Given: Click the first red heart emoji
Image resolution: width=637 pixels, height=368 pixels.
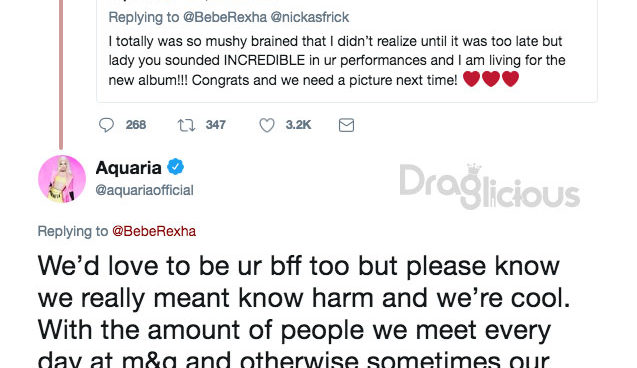Looking at the screenshot, I should pyautogui.click(x=471, y=79).
